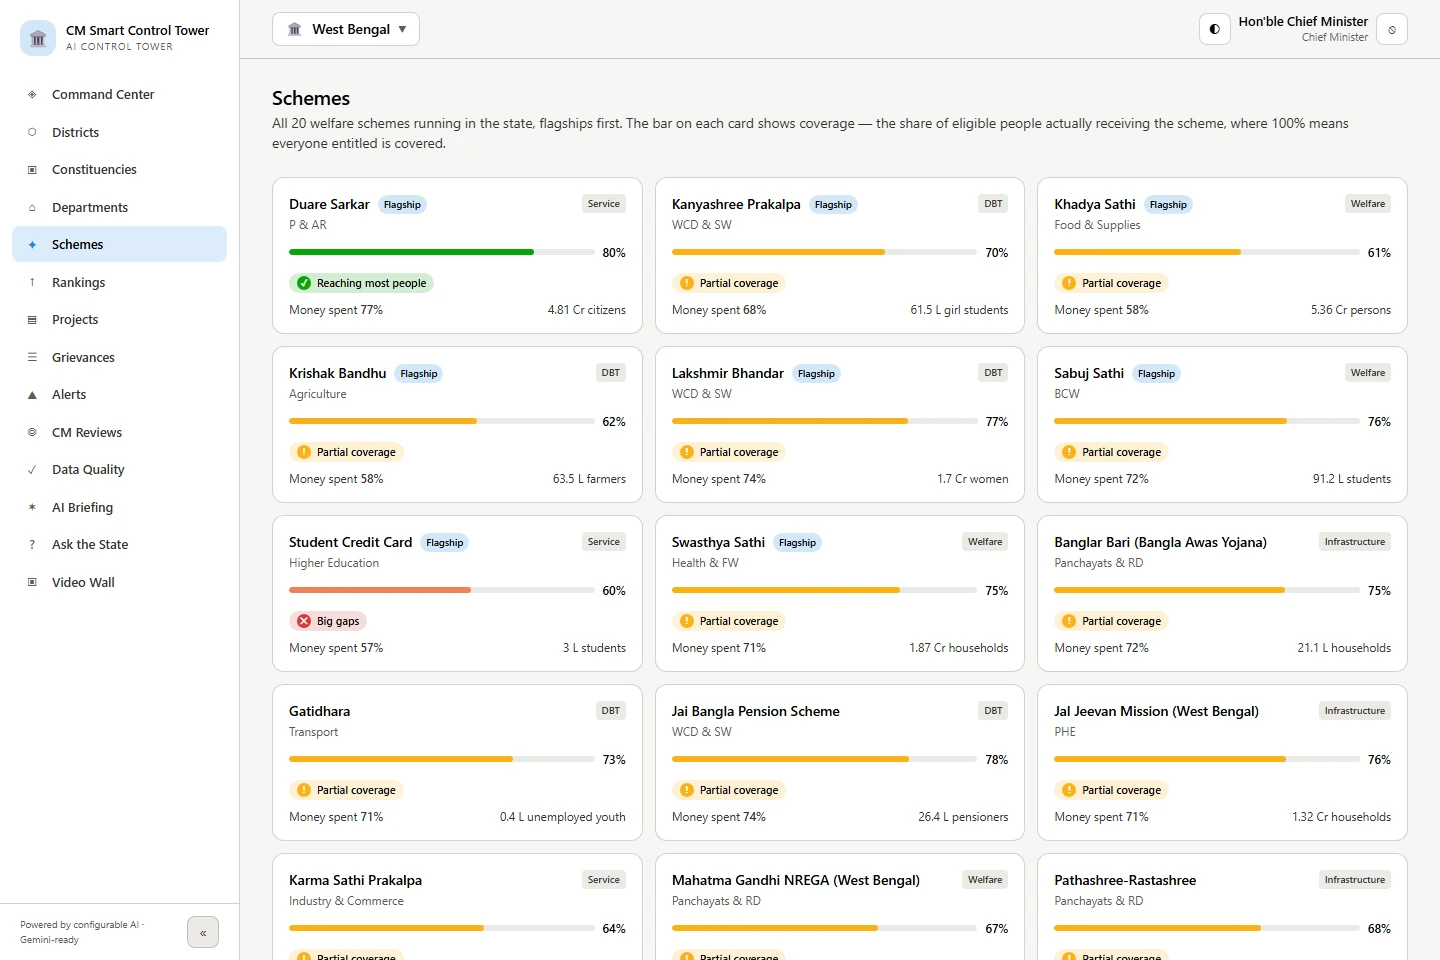1440x960 pixels.
Task: Open the Swasthya Sathi scheme title
Action: (718, 542)
